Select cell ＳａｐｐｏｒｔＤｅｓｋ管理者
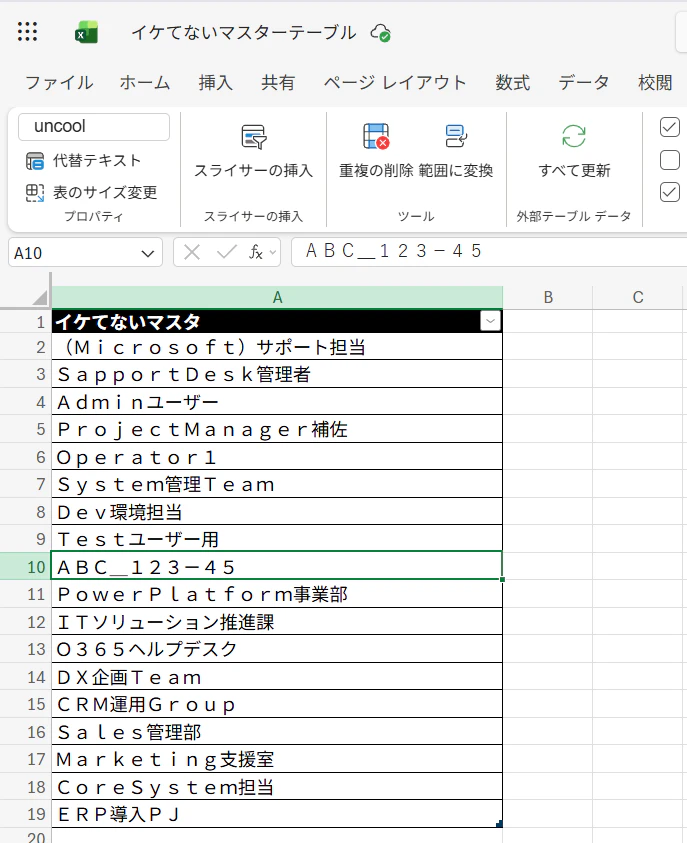This screenshot has height=843, width=687. click(x=277, y=374)
